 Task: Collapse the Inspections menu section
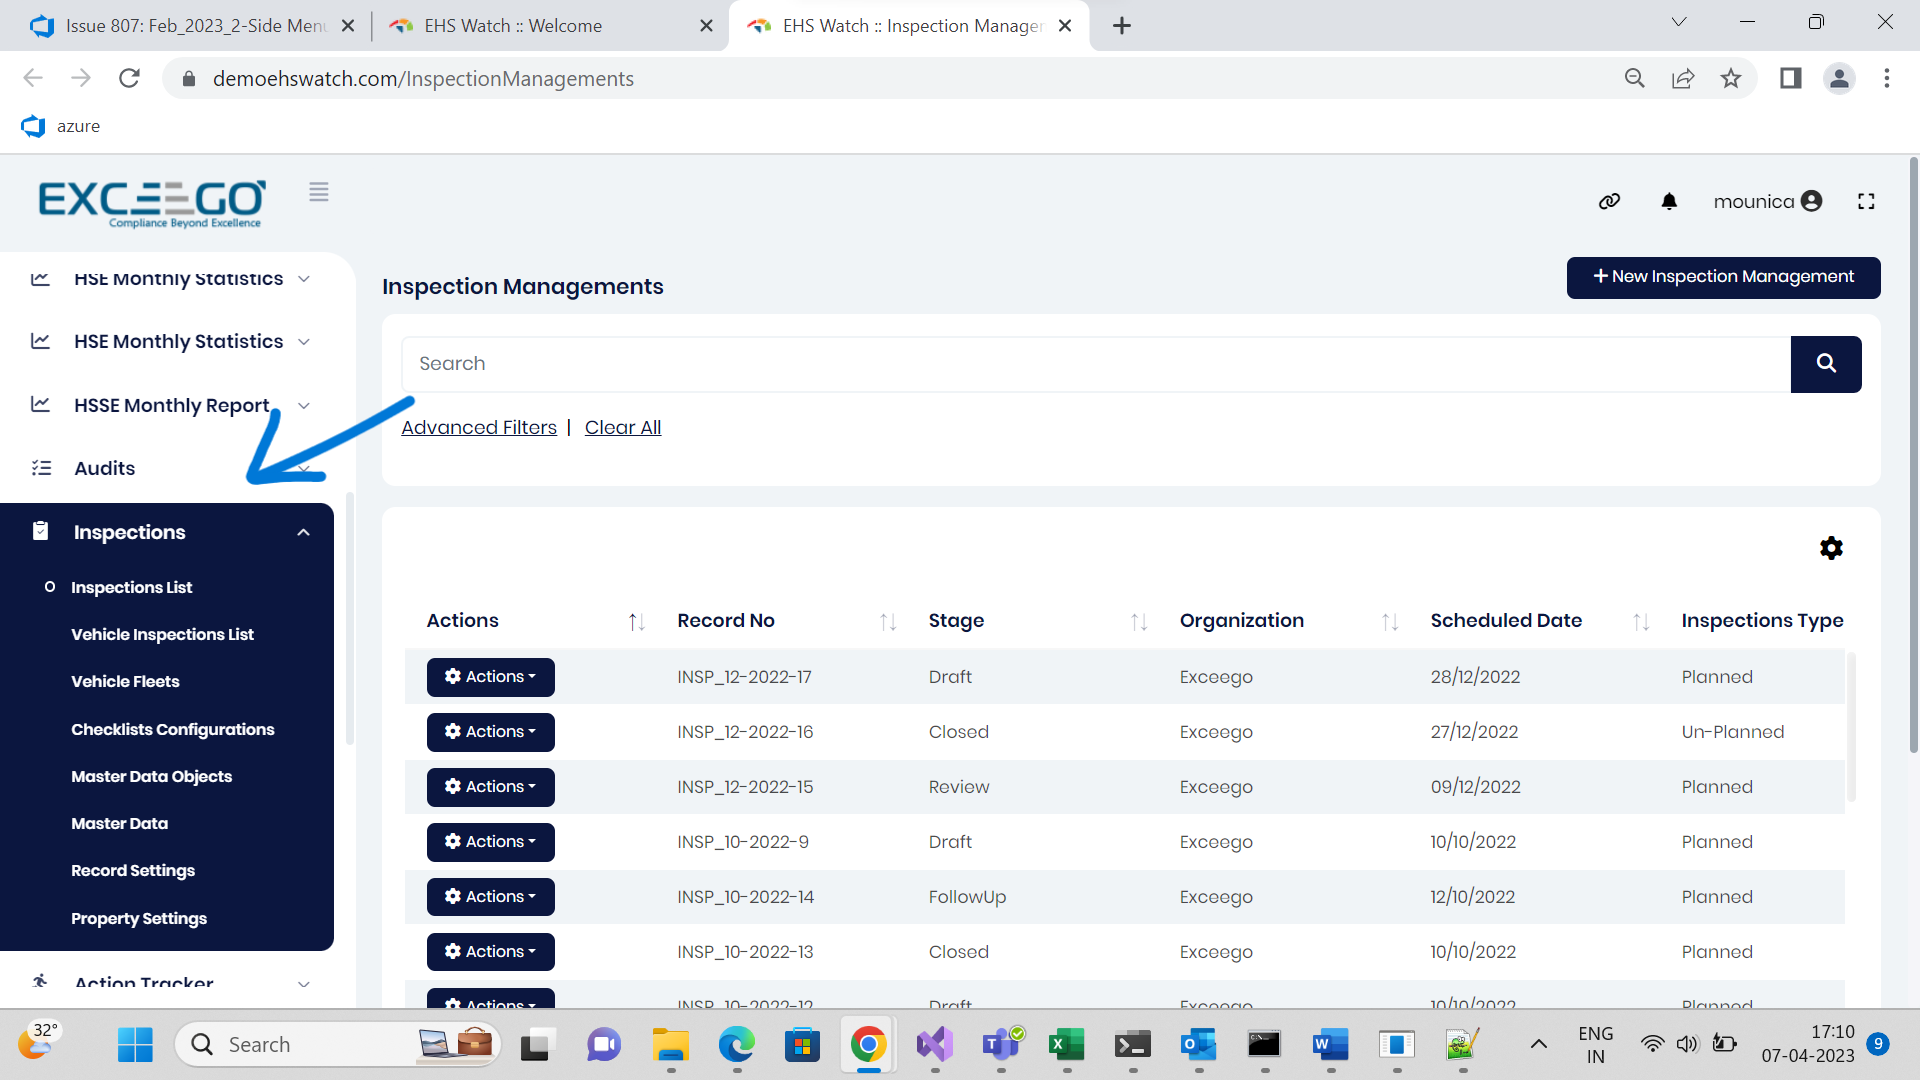coord(303,533)
